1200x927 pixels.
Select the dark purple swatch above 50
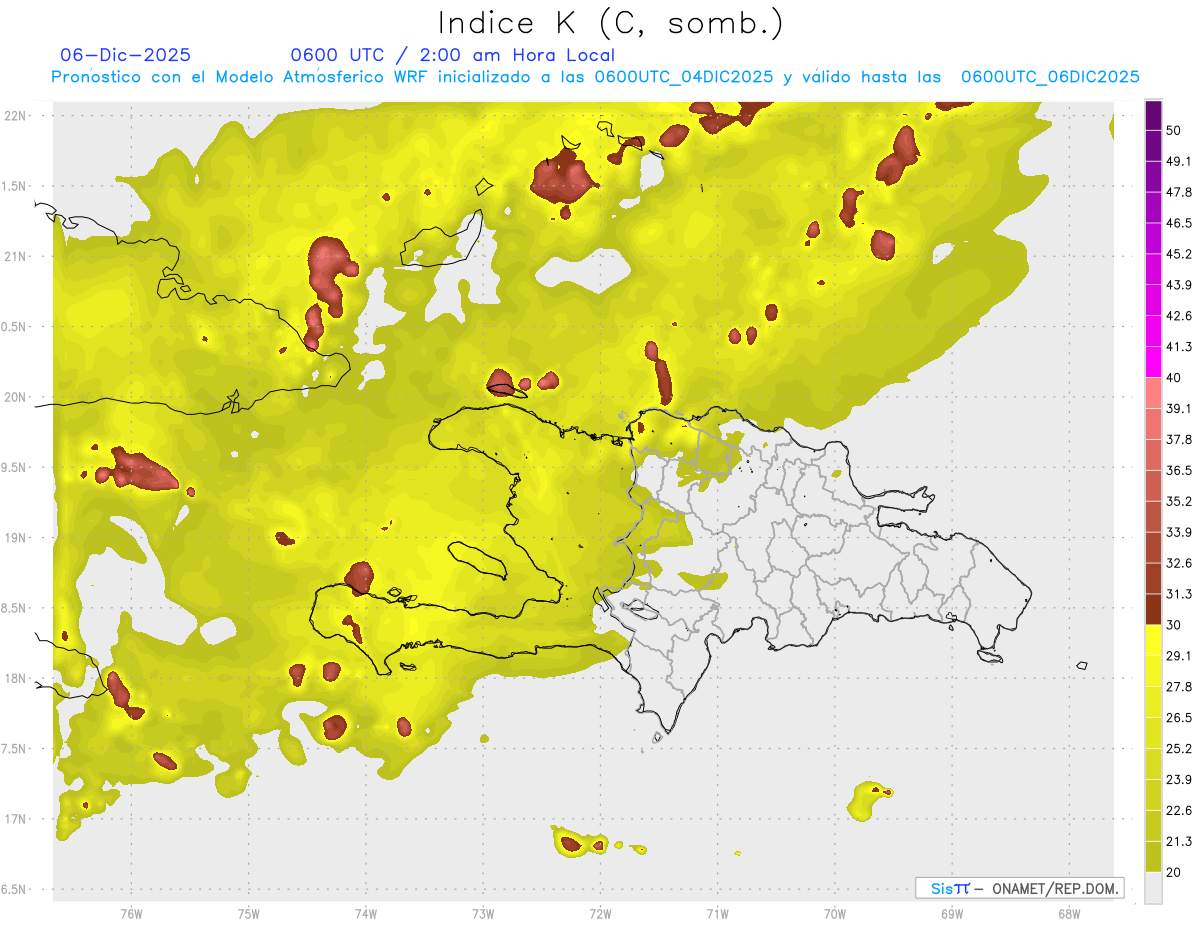1153,115
